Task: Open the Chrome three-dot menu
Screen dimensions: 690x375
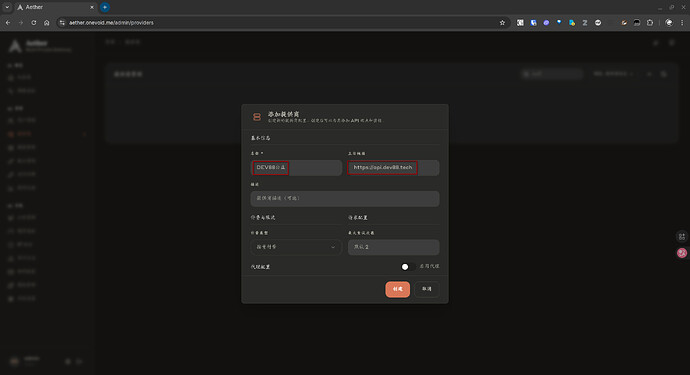Action: click(682, 22)
